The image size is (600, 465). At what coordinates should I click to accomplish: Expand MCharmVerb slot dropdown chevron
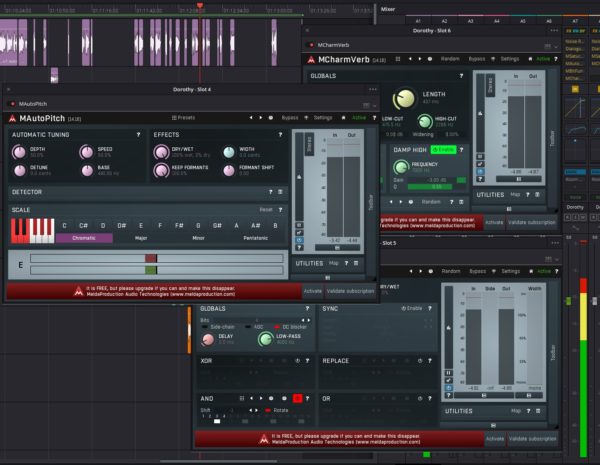(556, 46)
